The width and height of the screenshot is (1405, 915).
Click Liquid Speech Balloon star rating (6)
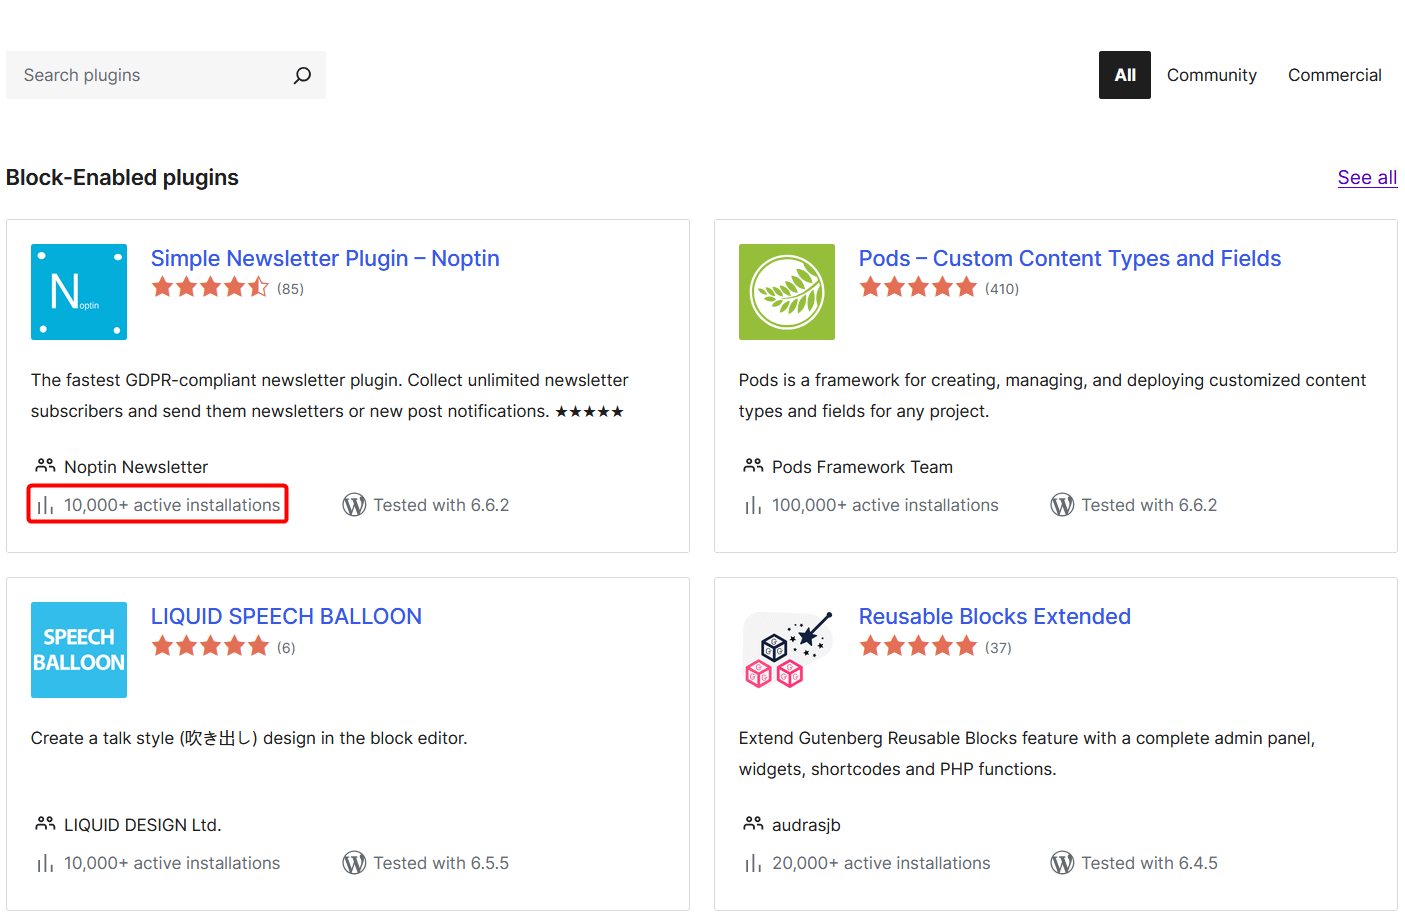[210, 646]
